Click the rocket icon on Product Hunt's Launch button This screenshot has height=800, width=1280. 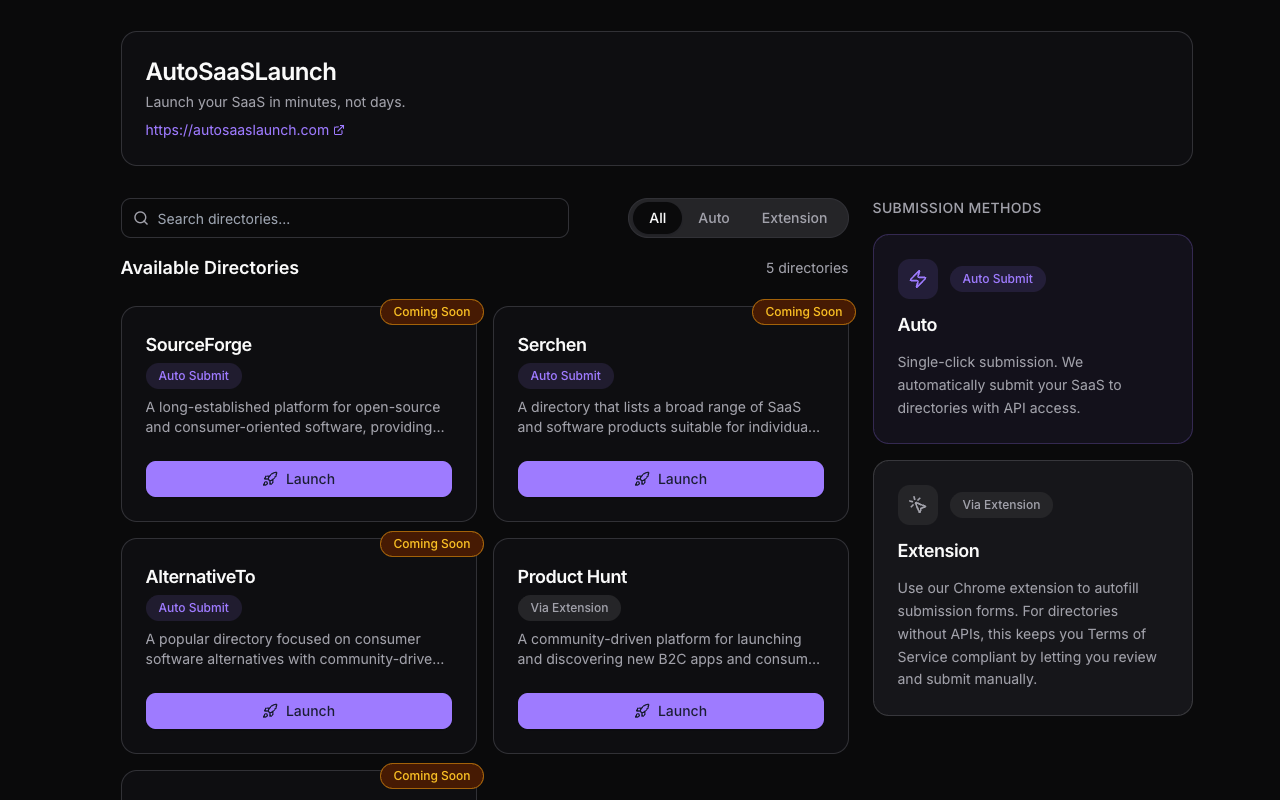pyautogui.click(x=642, y=710)
